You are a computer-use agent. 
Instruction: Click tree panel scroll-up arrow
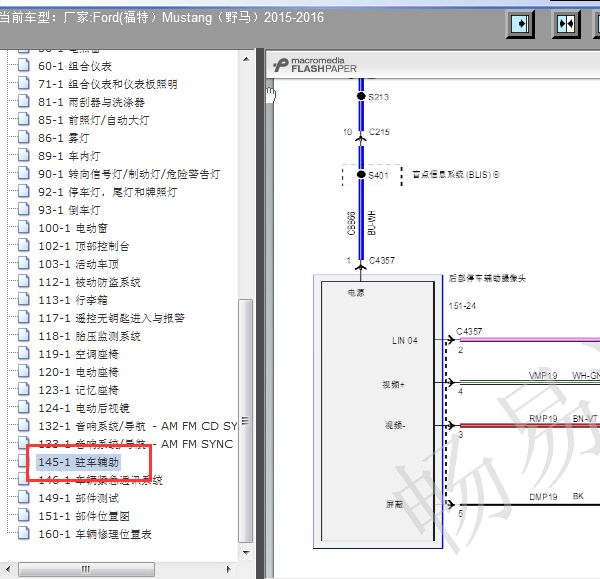tap(246, 59)
